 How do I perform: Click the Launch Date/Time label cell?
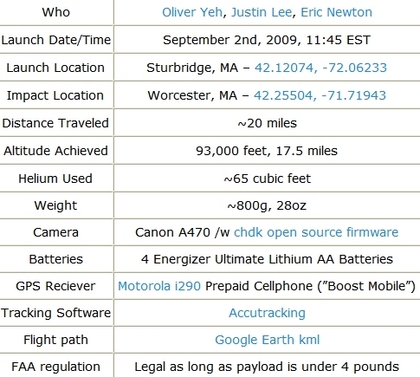[56, 40]
